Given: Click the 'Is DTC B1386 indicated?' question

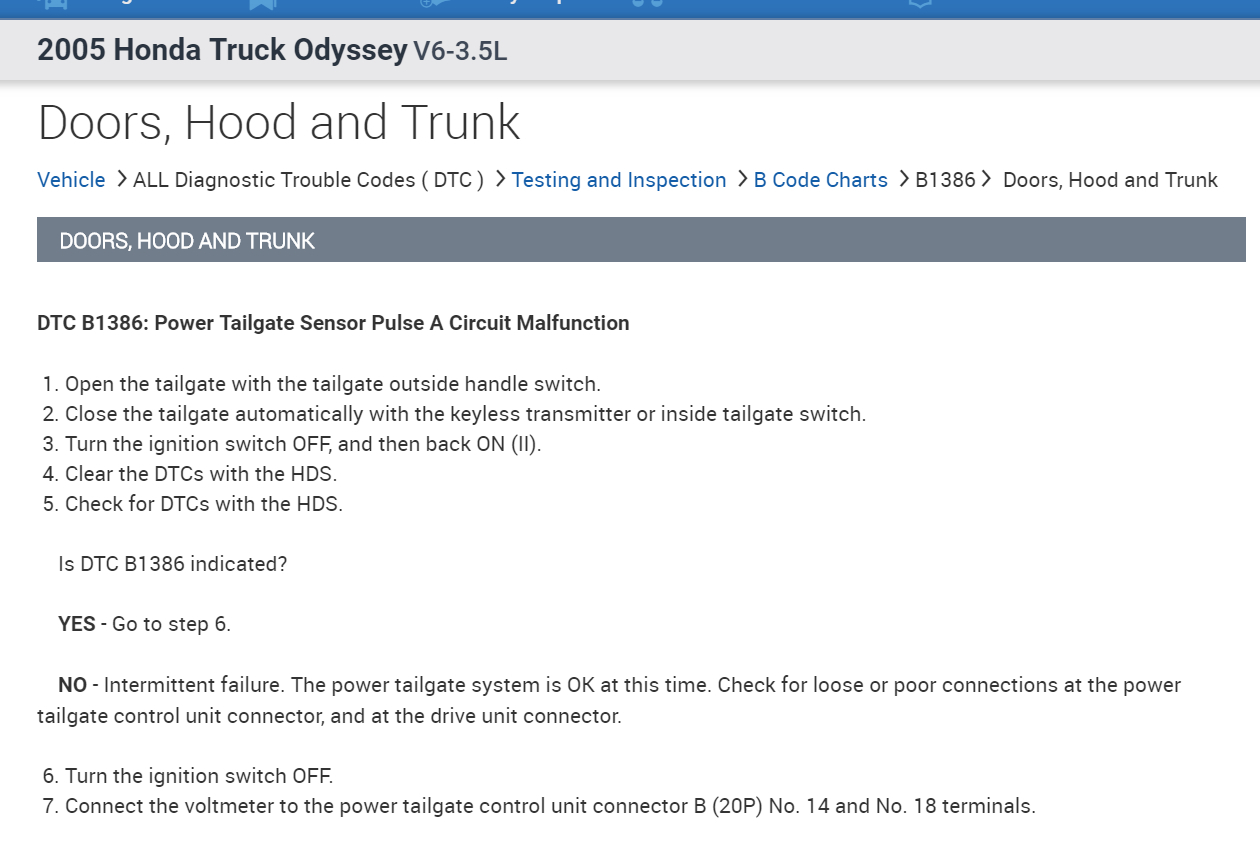Looking at the screenshot, I should 173,564.
